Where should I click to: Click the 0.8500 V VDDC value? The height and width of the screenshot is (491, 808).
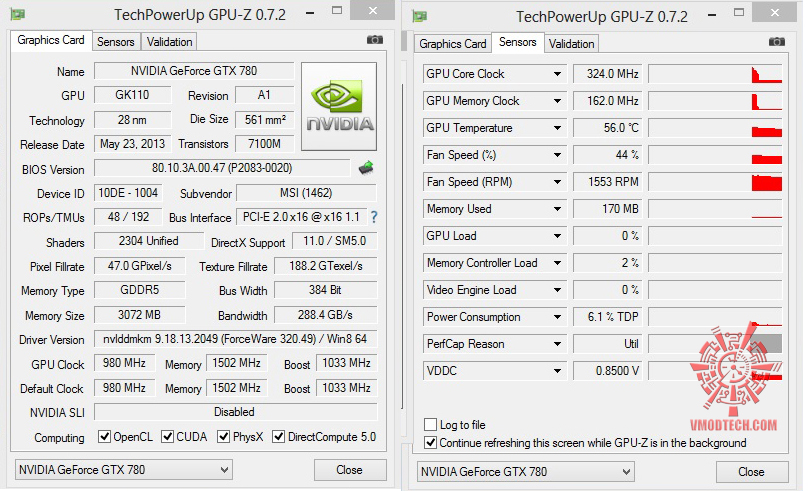coord(607,371)
